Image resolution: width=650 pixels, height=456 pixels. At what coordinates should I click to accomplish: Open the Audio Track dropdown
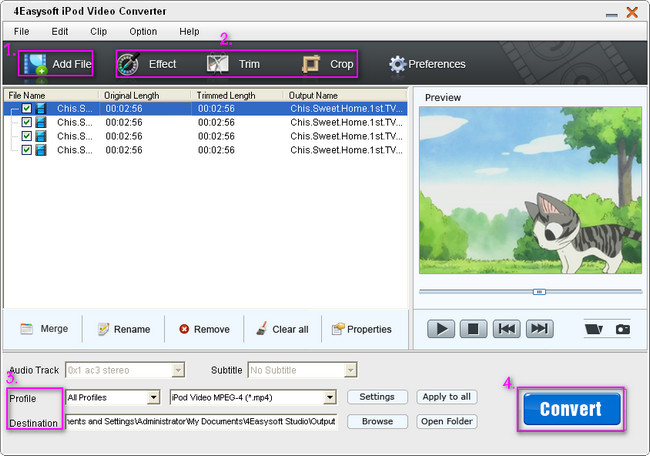coord(178,370)
